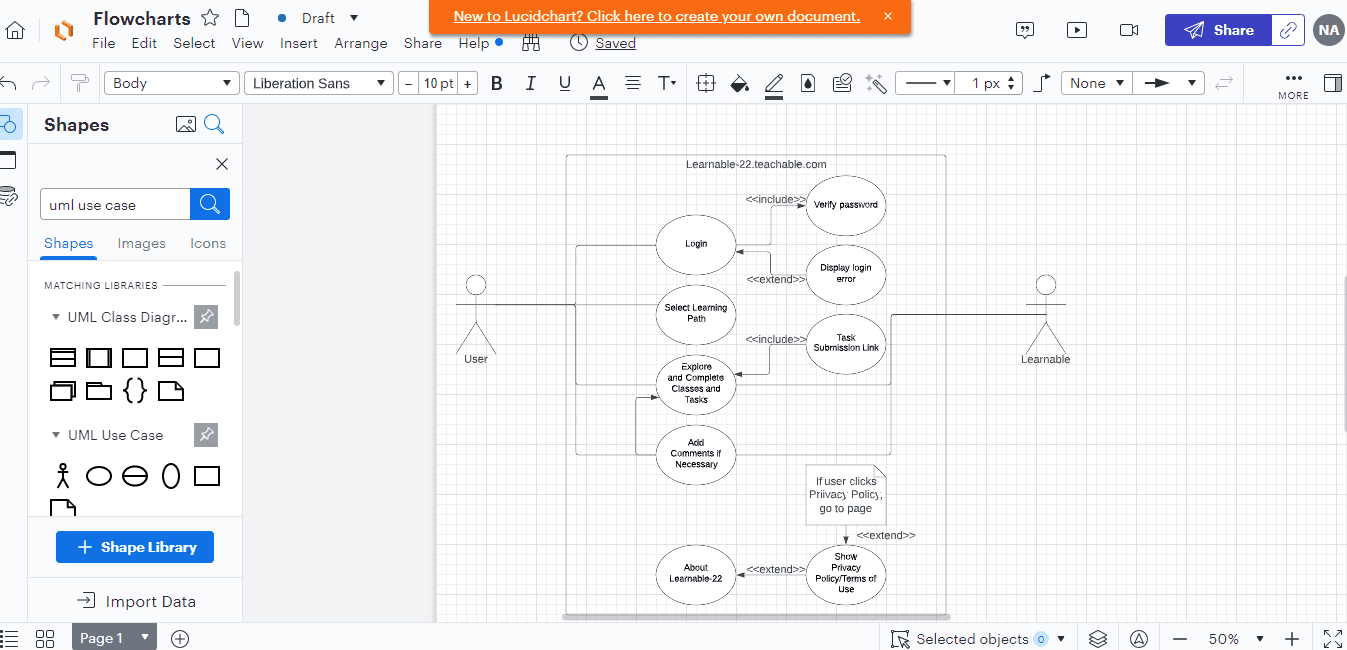Image resolution: width=1347 pixels, height=650 pixels.
Task: Star this Flowcharts document
Action: tap(210, 18)
